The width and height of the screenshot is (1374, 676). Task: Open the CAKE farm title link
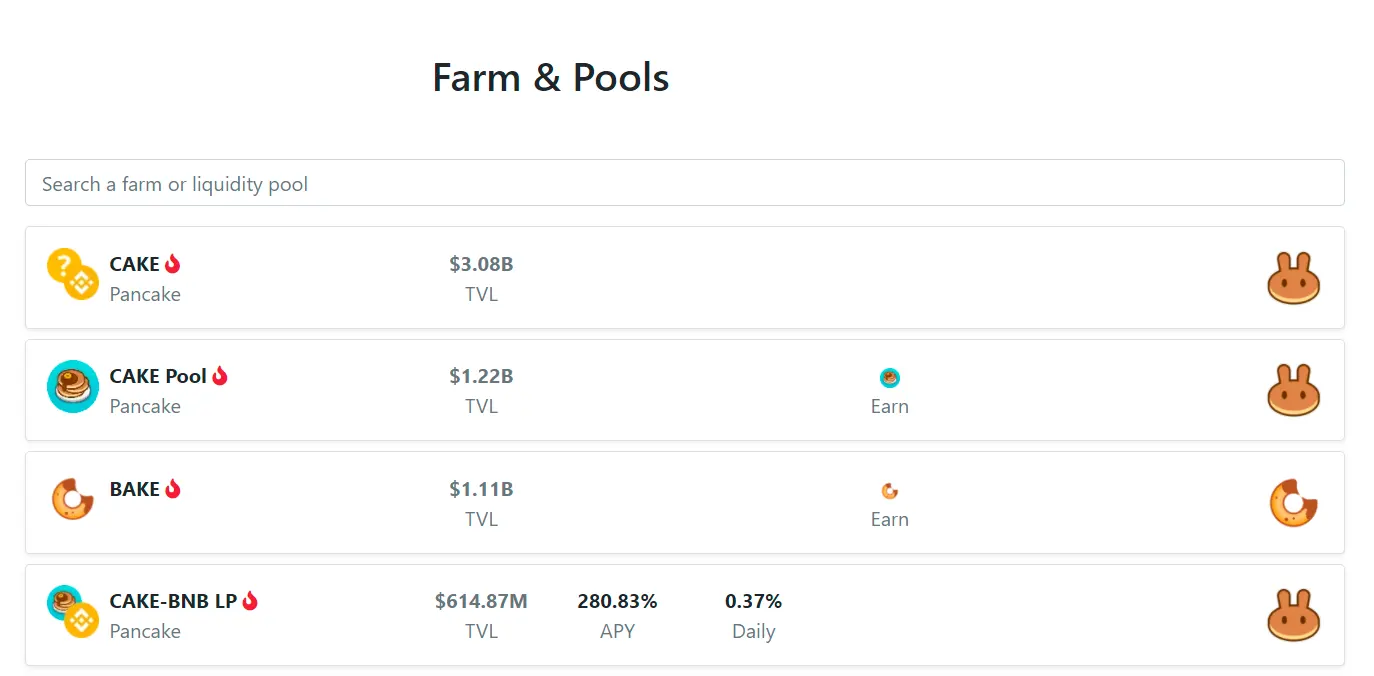(x=134, y=264)
